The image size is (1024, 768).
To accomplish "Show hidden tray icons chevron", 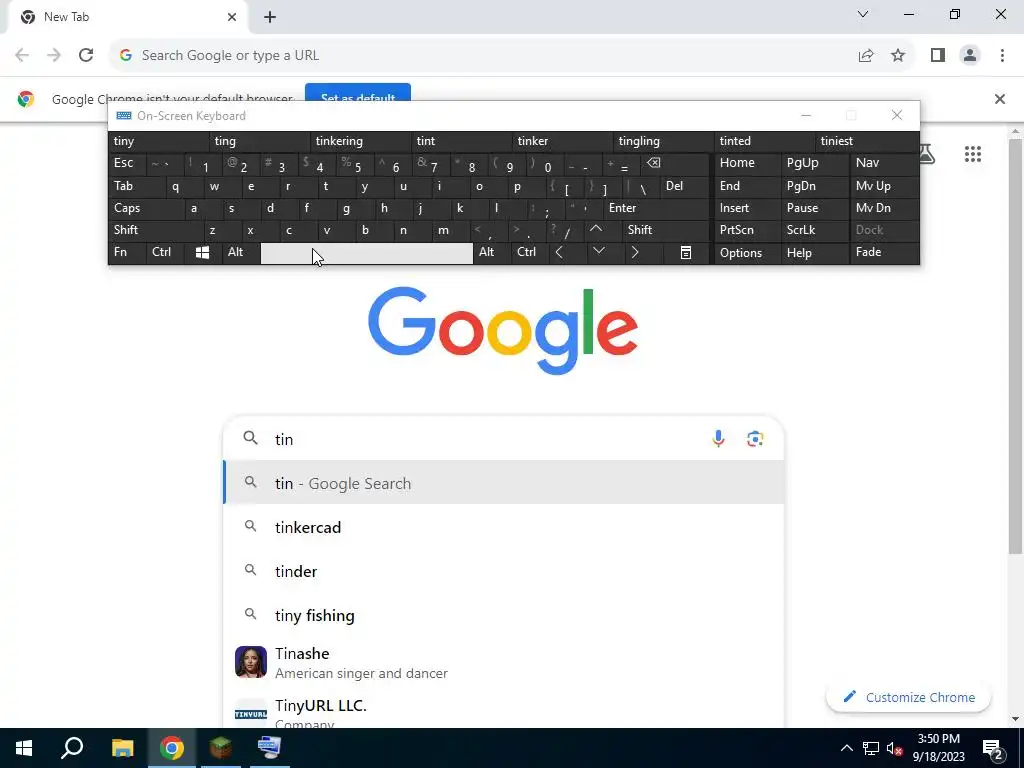I will (846, 748).
